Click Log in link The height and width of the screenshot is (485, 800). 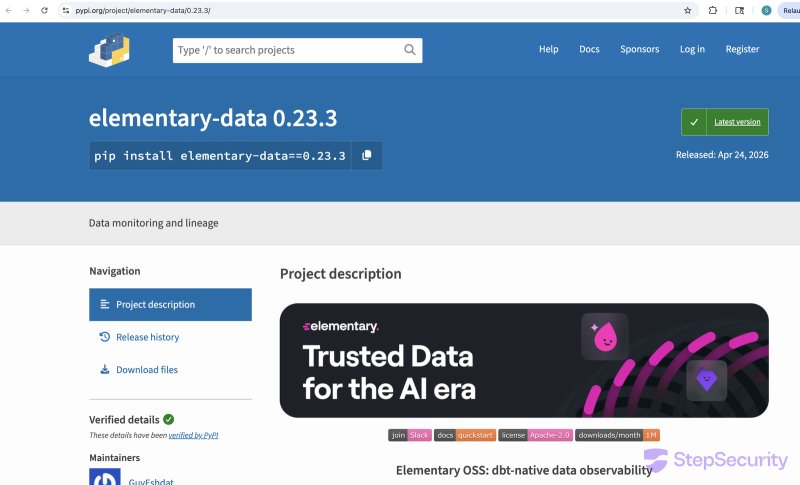pos(692,49)
